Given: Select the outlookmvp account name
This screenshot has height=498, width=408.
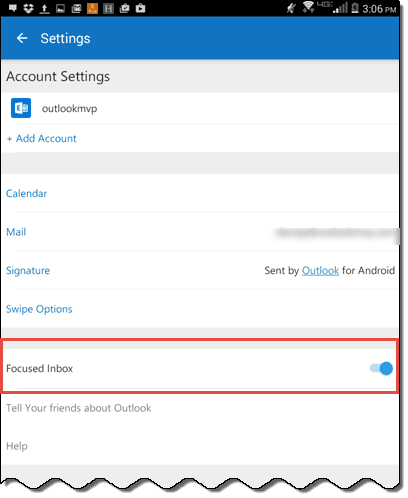Looking at the screenshot, I should [69, 109].
